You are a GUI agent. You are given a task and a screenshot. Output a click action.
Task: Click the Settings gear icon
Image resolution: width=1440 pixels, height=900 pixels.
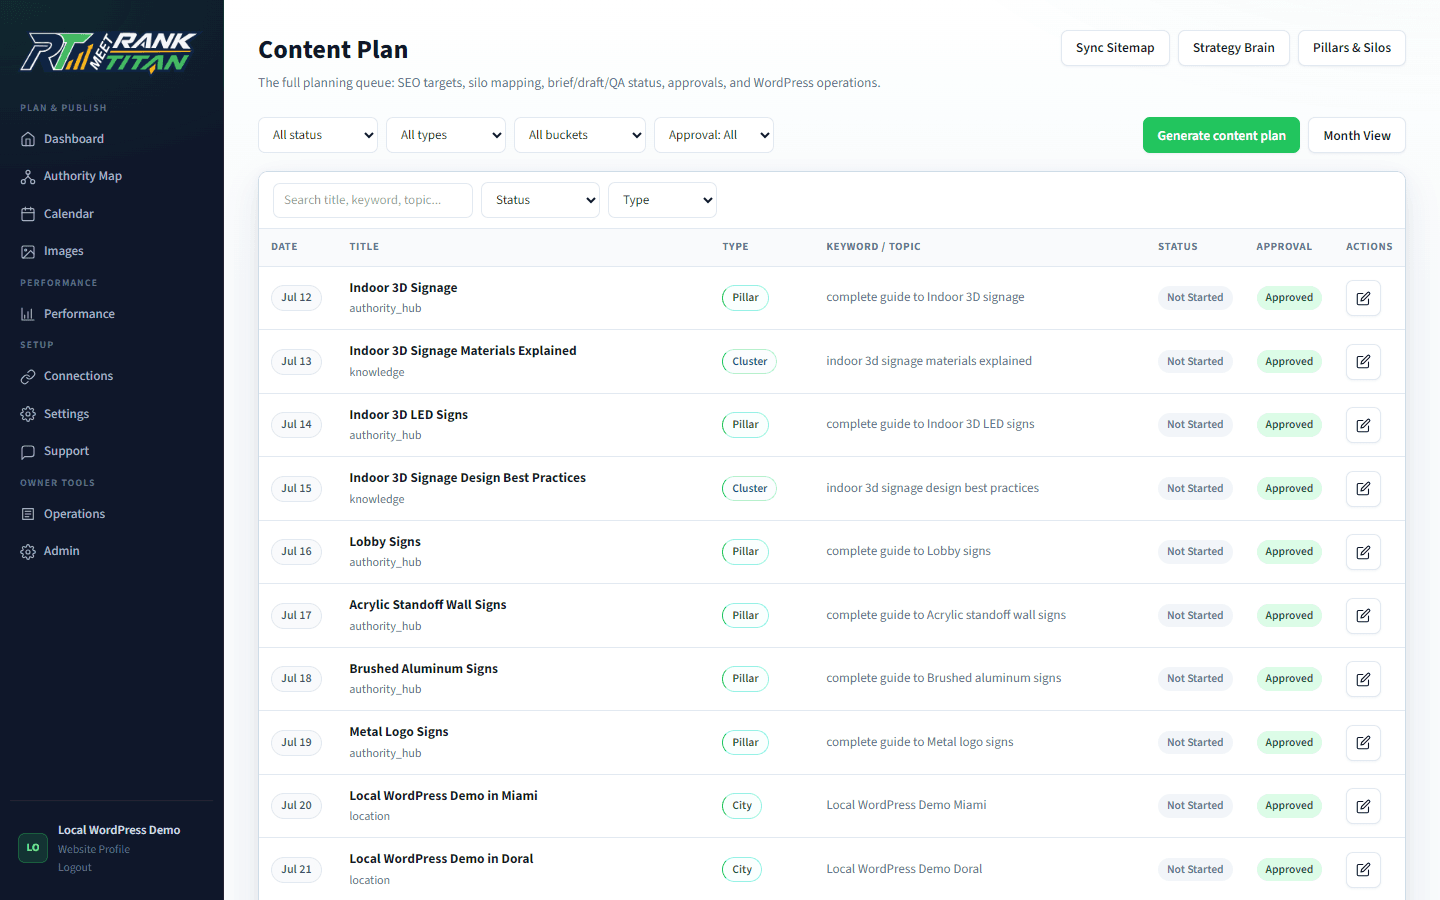point(28,414)
